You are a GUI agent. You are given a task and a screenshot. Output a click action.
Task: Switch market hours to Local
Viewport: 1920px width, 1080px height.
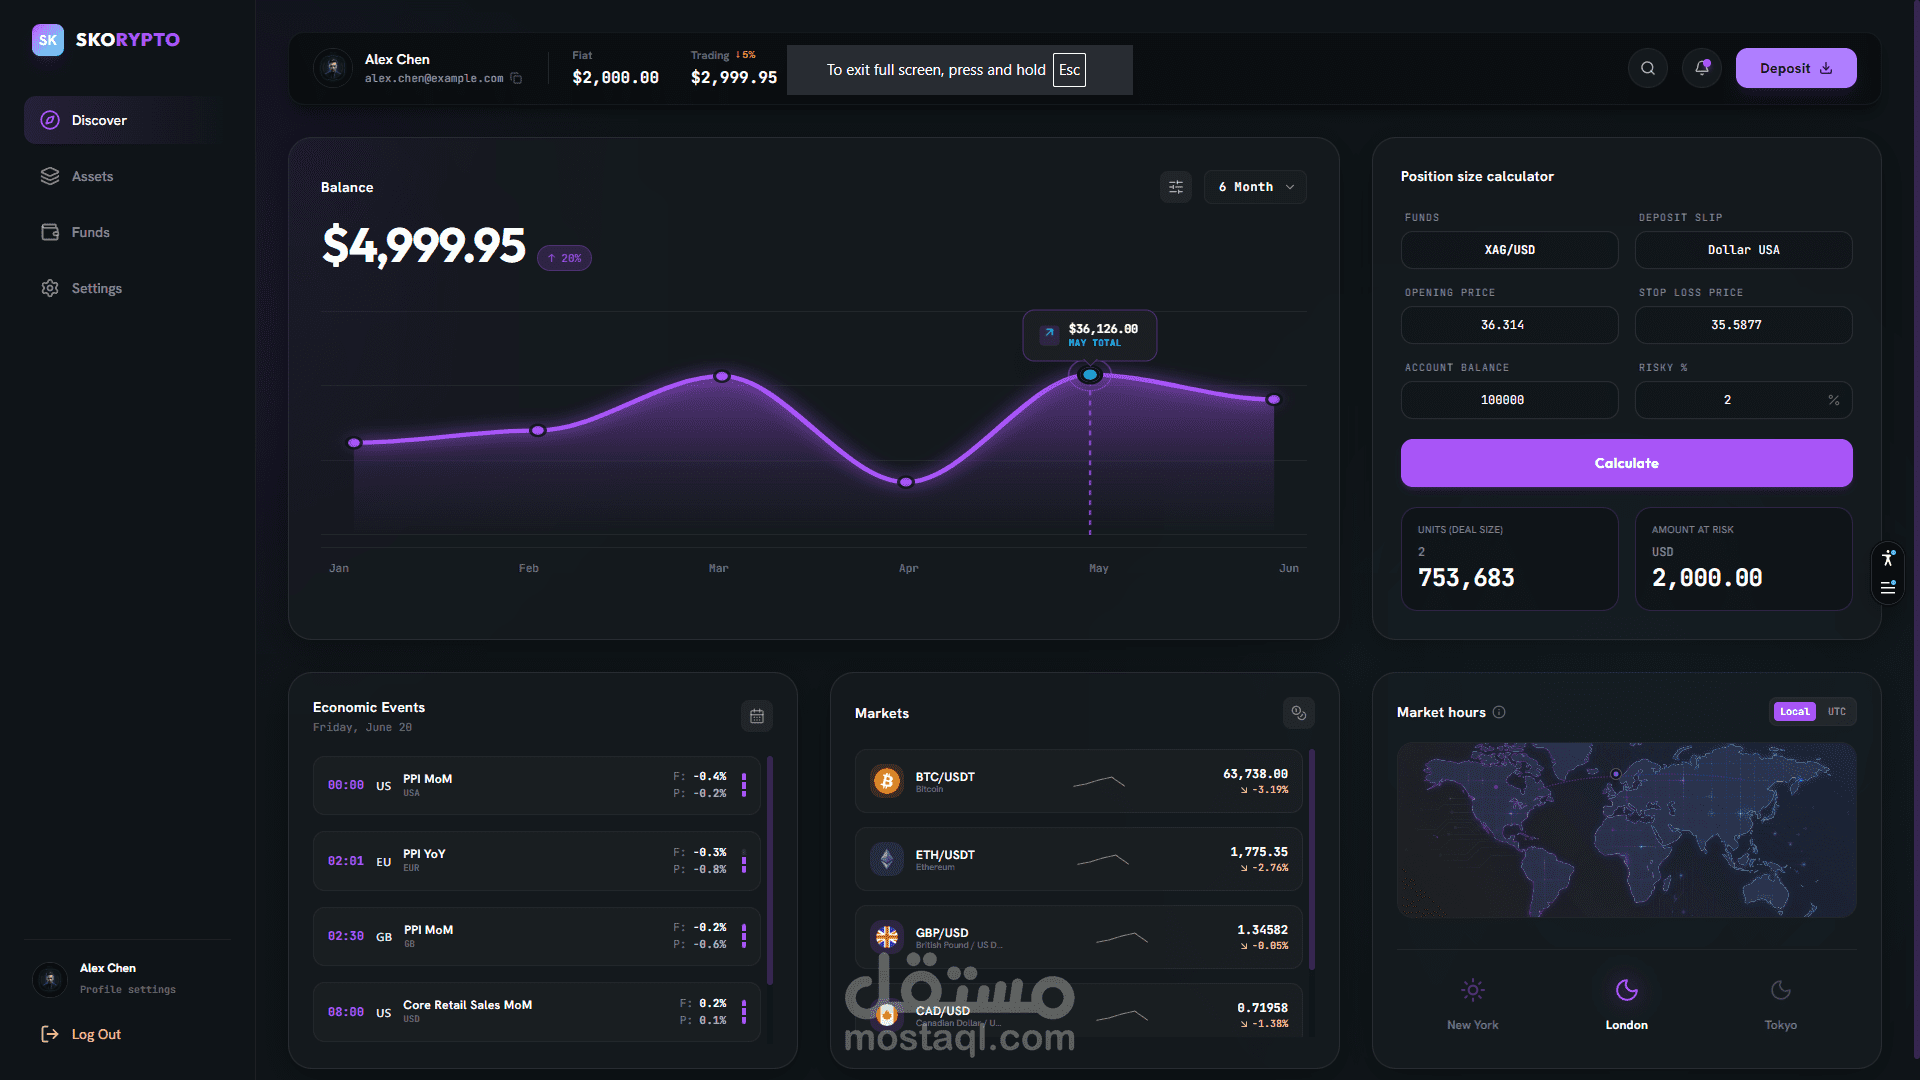tap(1795, 712)
